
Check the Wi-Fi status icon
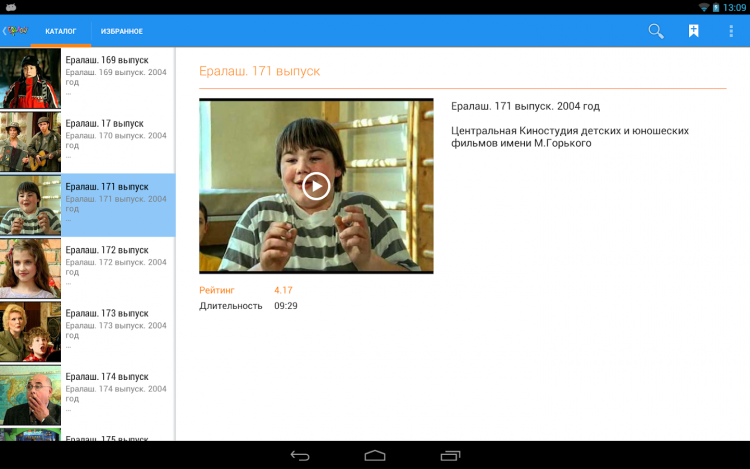tap(703, 7)
